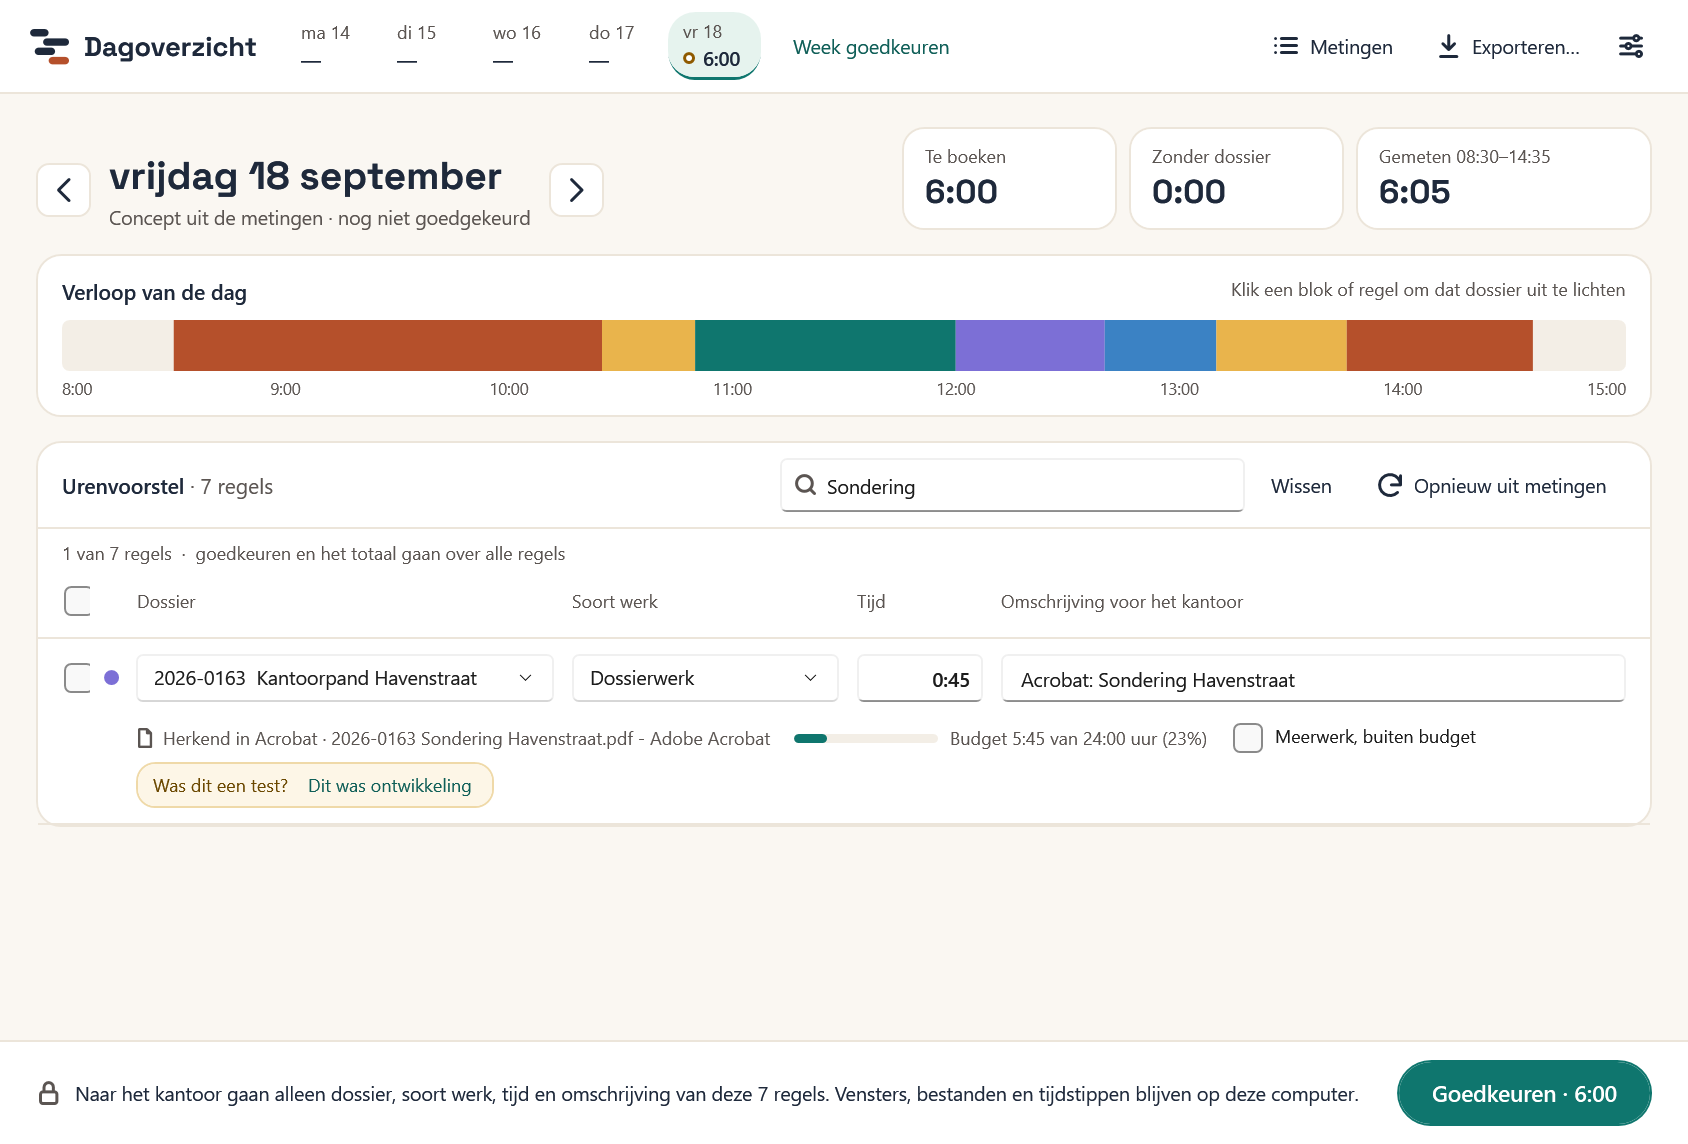
Task: Click the teal timeline block at 11:00
Action: pyautogui.click(x=825, y=345)
